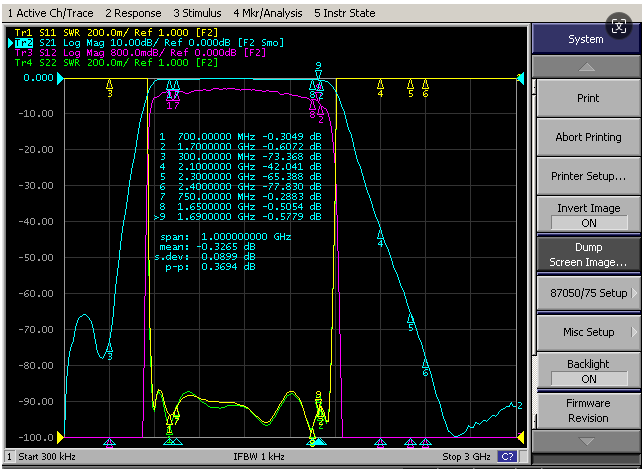Click marker 6 readout -77.830 dB row

tap(241, 187)
